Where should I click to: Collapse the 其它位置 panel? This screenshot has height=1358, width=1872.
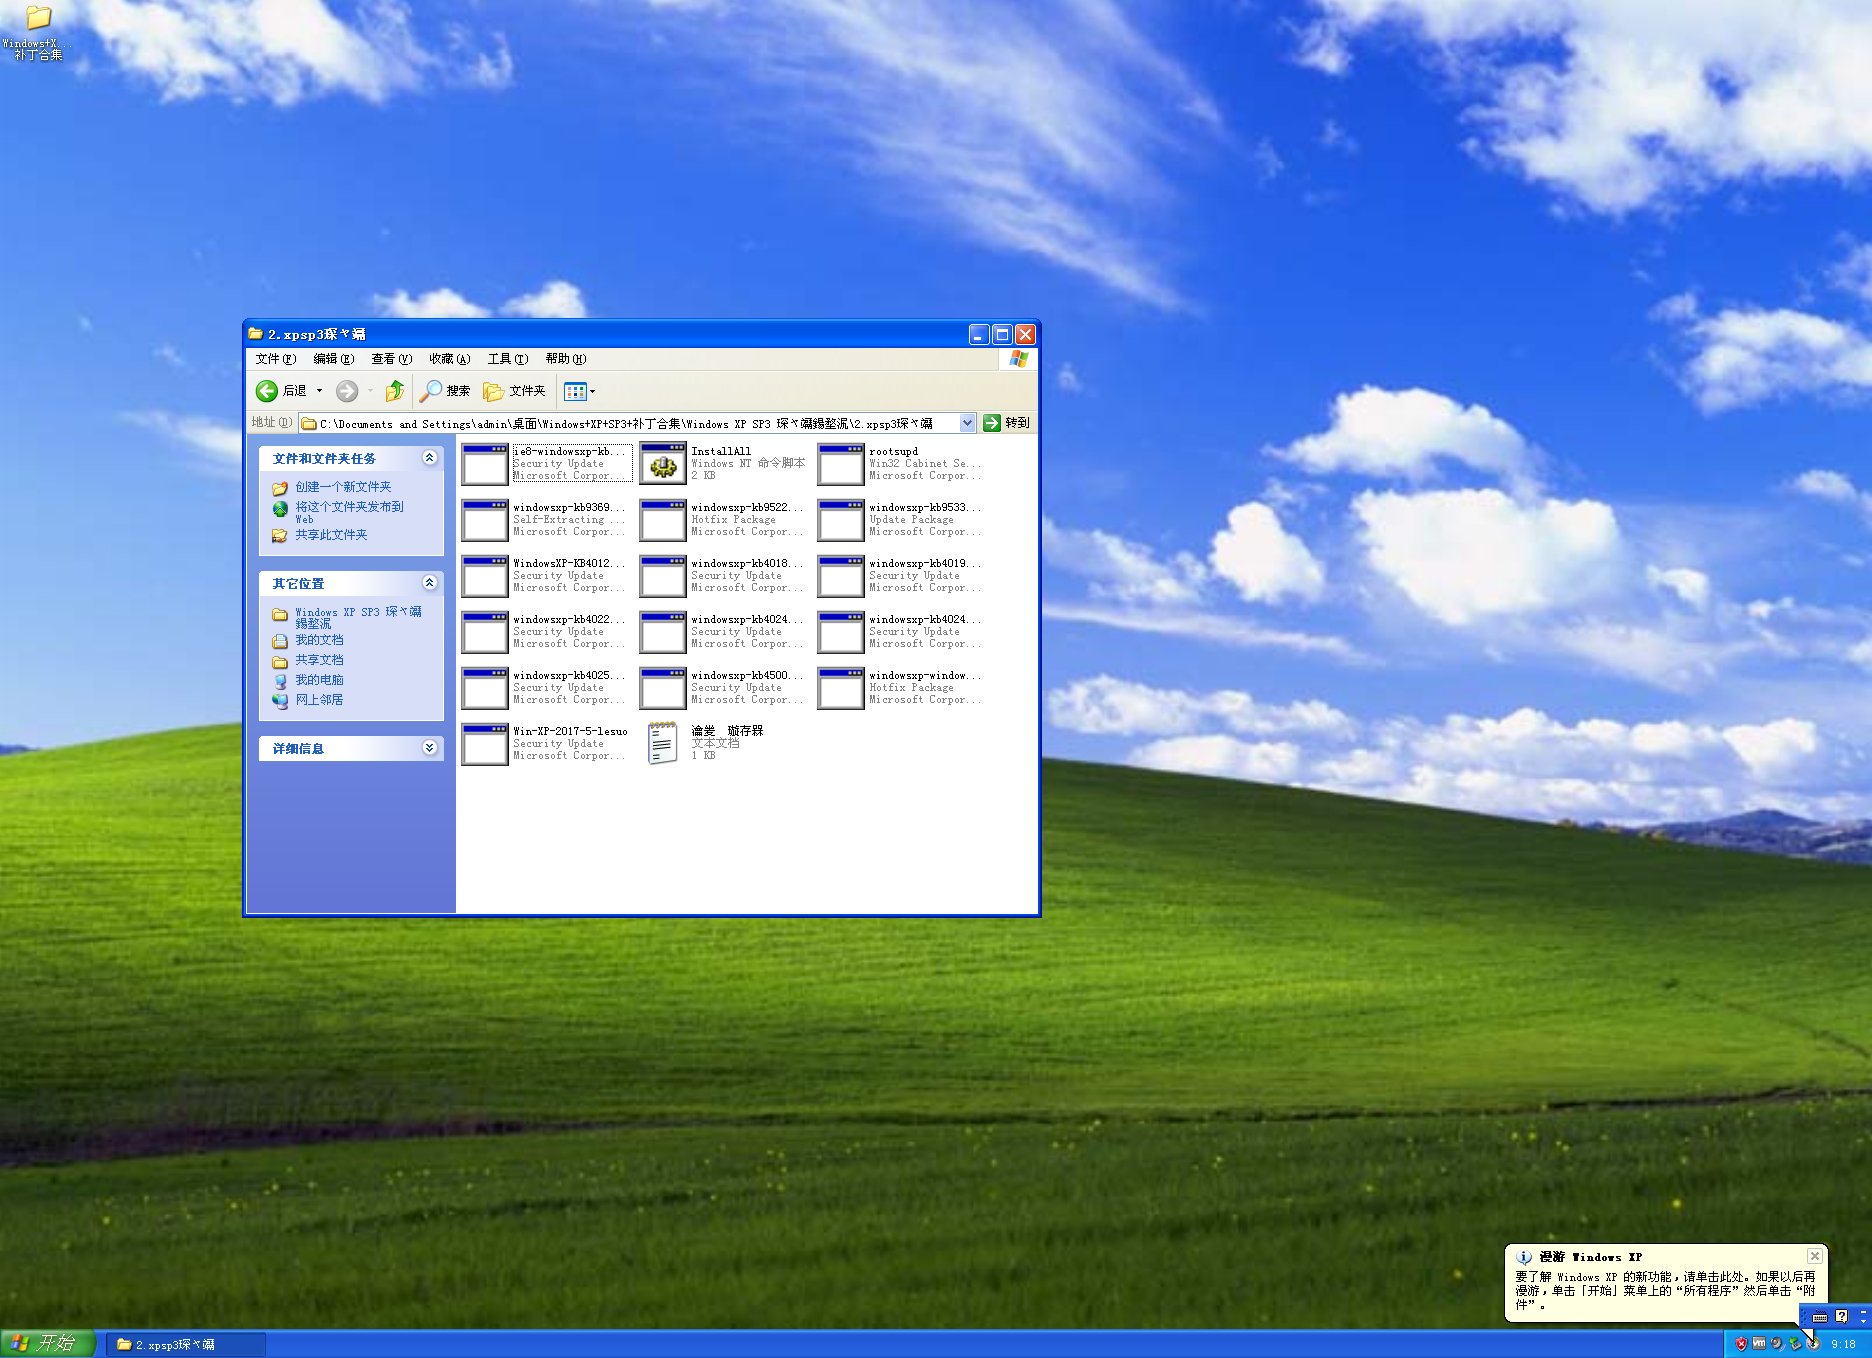430,583
